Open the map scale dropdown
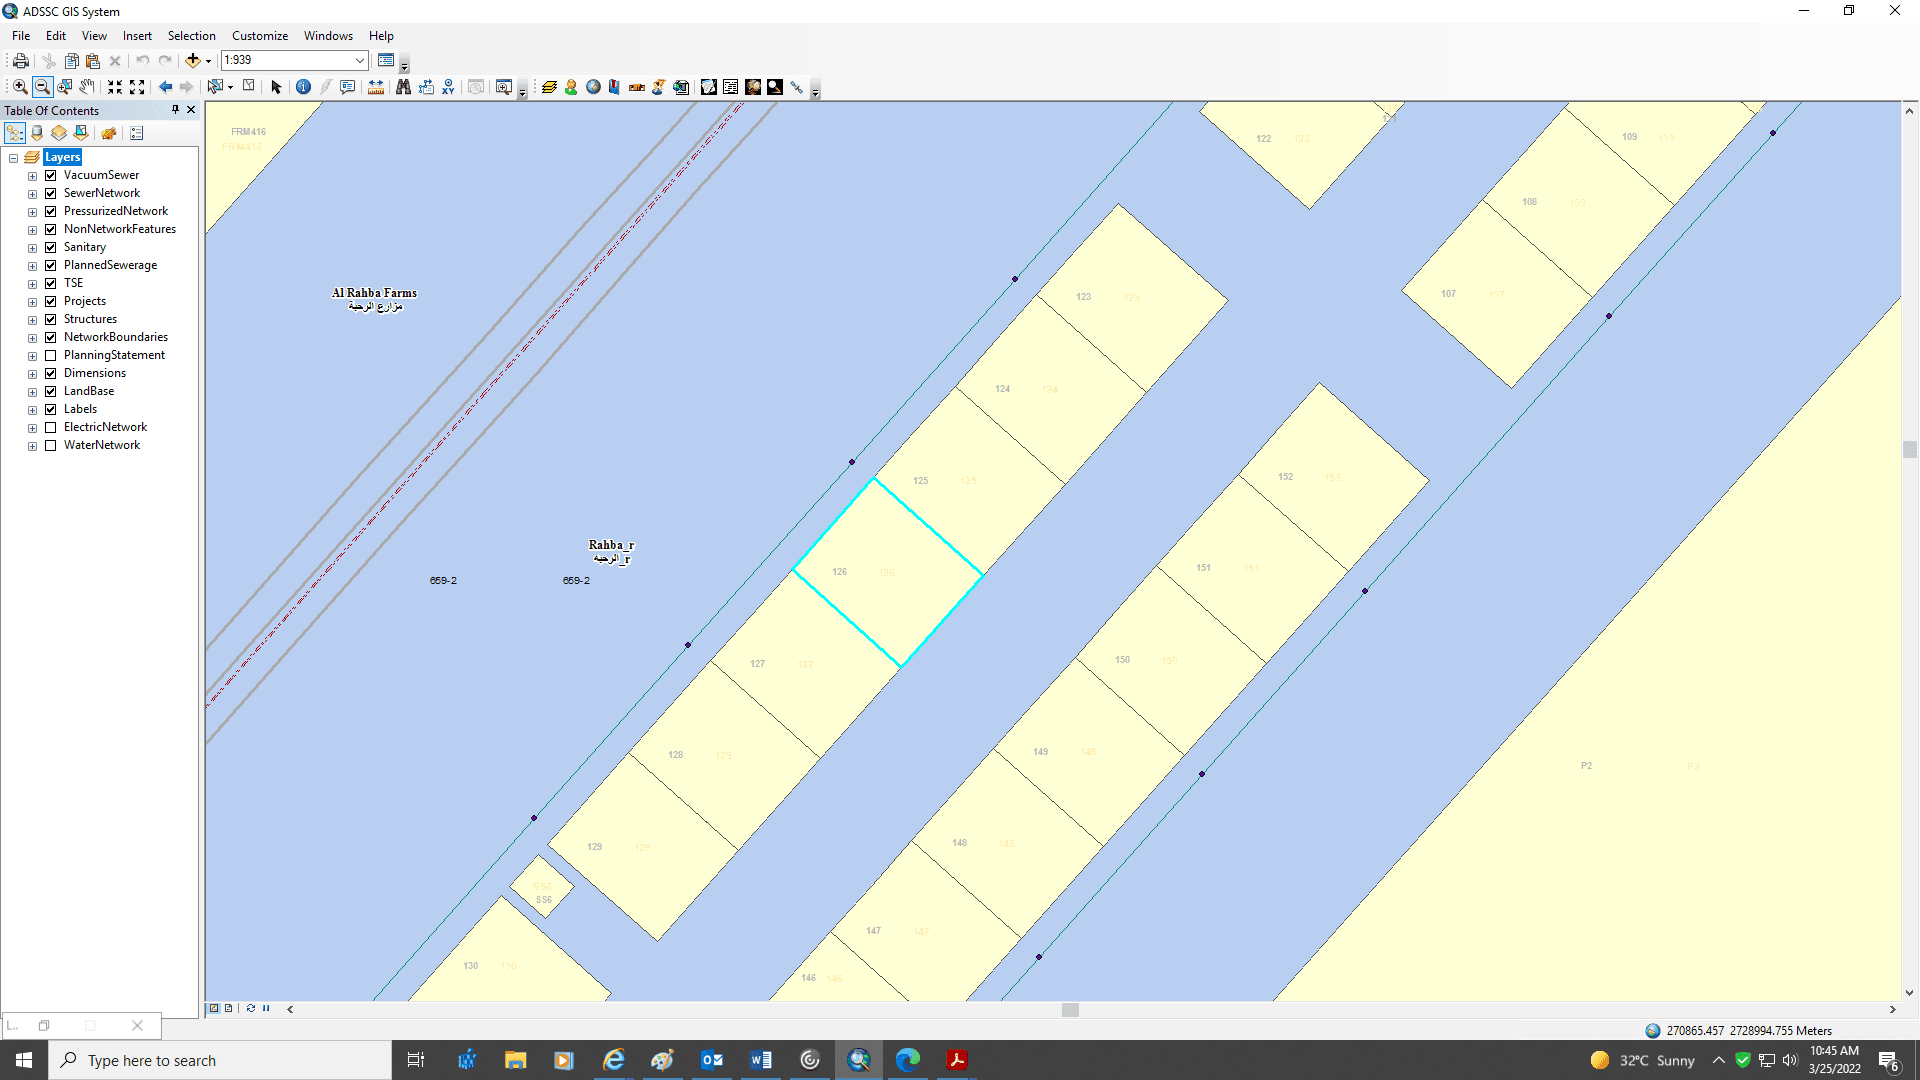 point(360,61)
